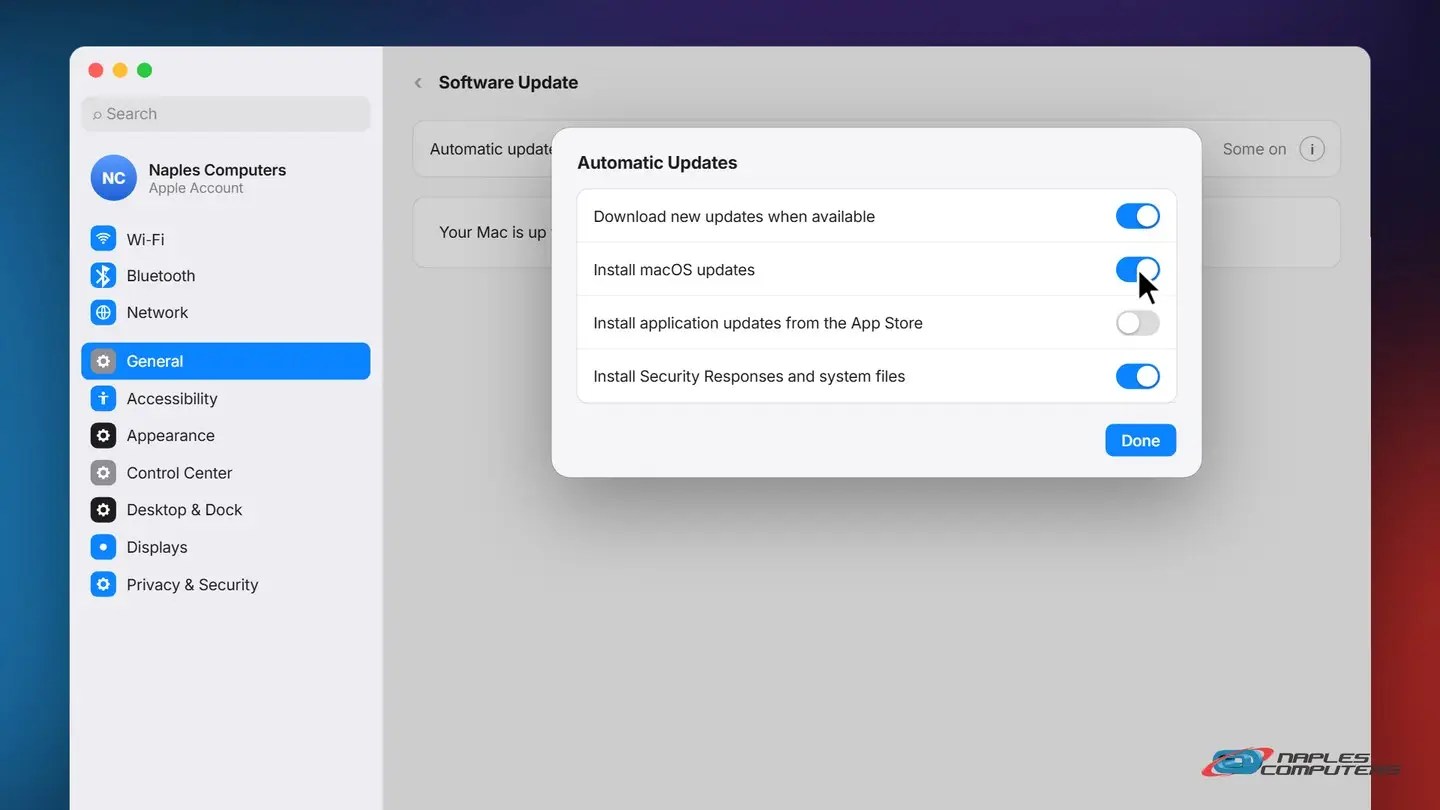
Task: Select Wi-Fi label in the sidebar
Action: coord(145,239)
